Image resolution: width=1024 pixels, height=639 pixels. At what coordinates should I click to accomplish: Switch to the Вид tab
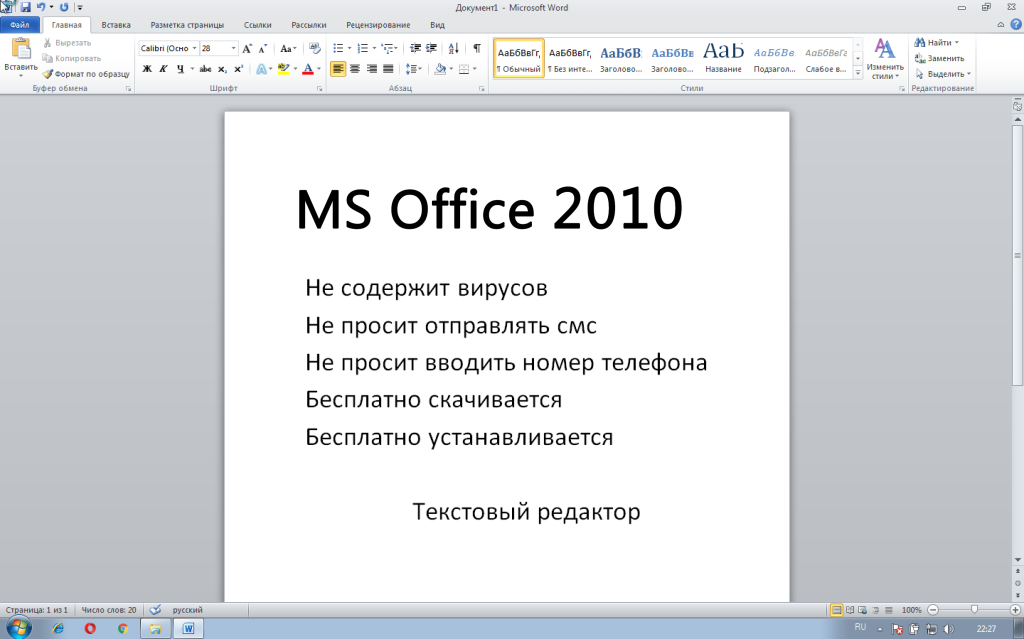(438, 25)
